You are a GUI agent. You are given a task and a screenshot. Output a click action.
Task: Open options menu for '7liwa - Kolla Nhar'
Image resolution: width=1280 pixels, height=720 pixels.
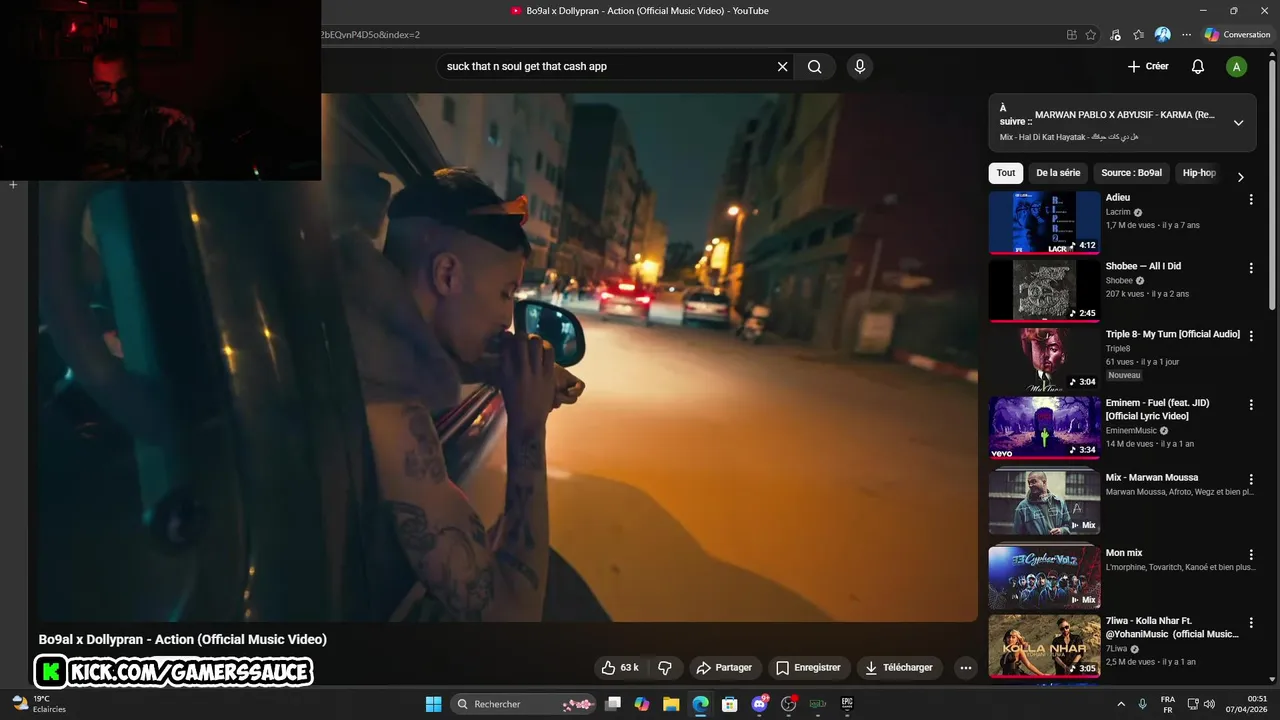click(1251, 623)
